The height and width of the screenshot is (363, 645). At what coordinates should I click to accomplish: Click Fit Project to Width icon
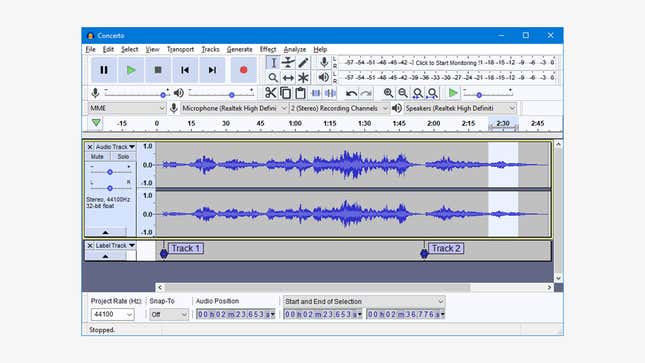tap(432, 93)
